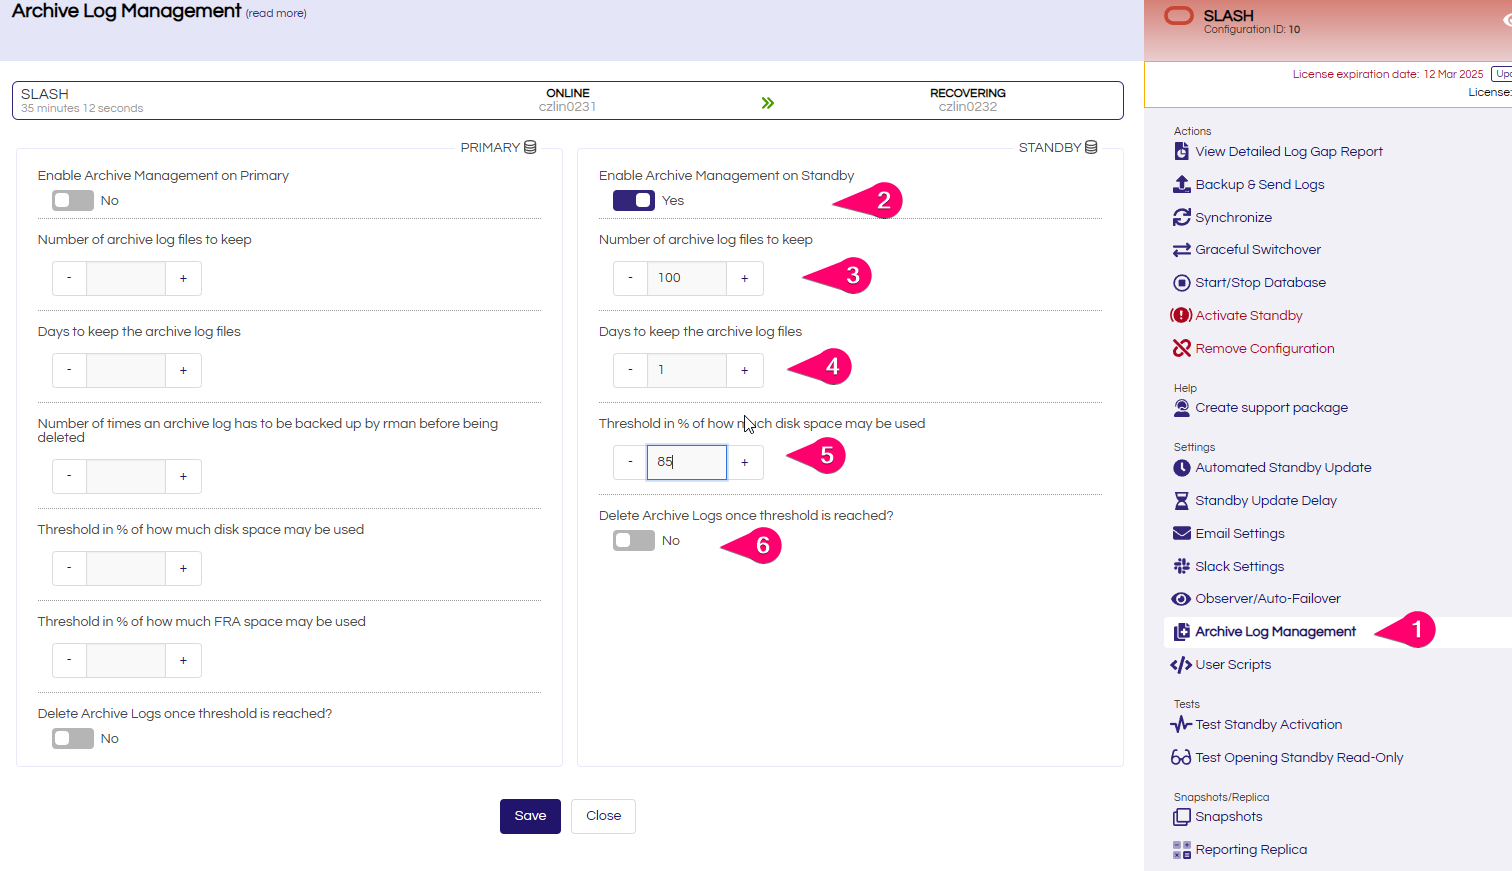1512x871 pixels.
Task: Click the Snapshots icon
Action: [x=1181, y=817]
